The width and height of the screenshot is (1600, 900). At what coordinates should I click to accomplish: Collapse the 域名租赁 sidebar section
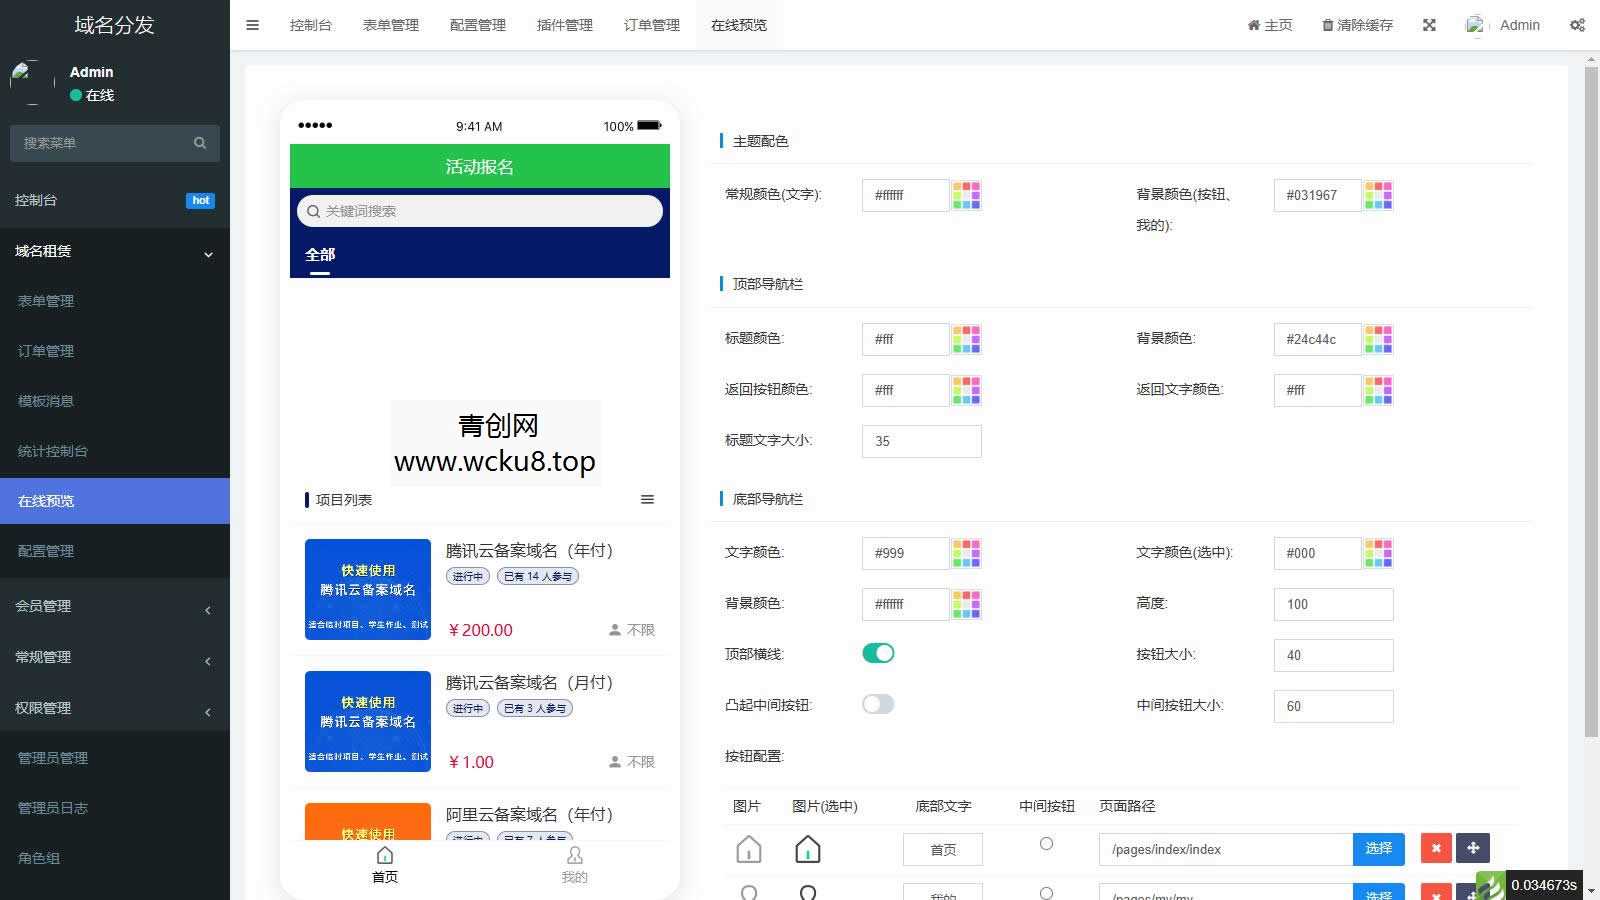(x=115, y=252)
